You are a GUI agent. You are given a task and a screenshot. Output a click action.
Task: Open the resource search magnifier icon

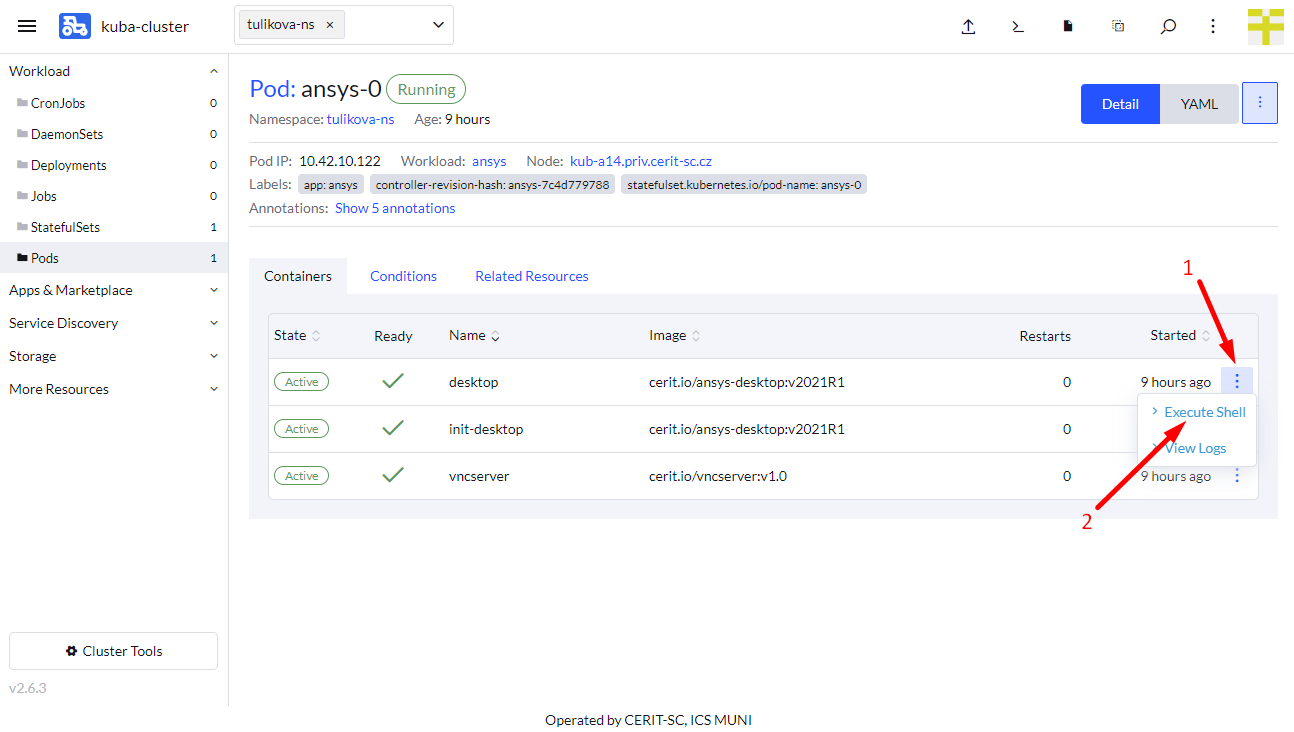coord(1168,27)
